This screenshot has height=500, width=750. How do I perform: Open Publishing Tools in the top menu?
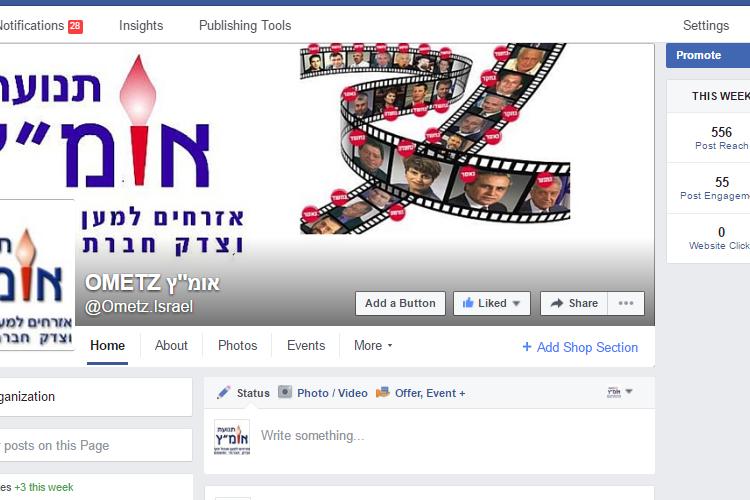[x=245, y=25]
